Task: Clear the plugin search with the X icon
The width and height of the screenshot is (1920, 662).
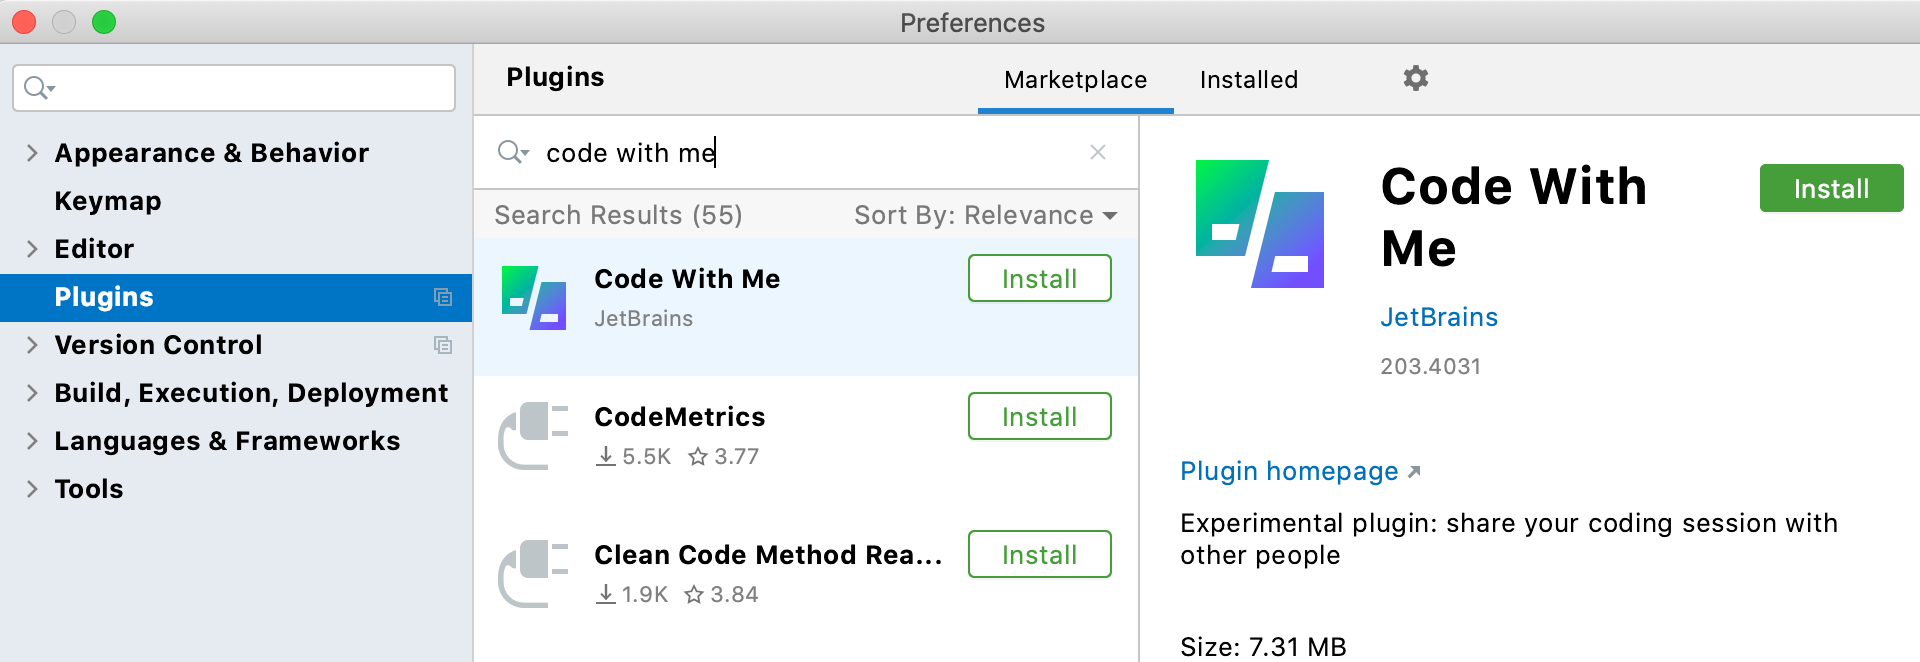Action: pyautogui.click(x=1097, y=152)
